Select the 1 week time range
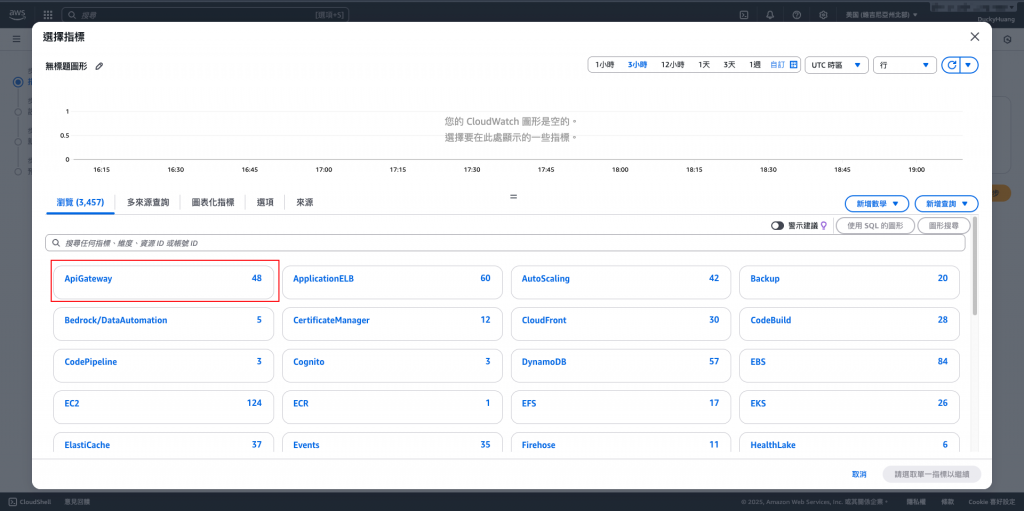 click(754, 65)
